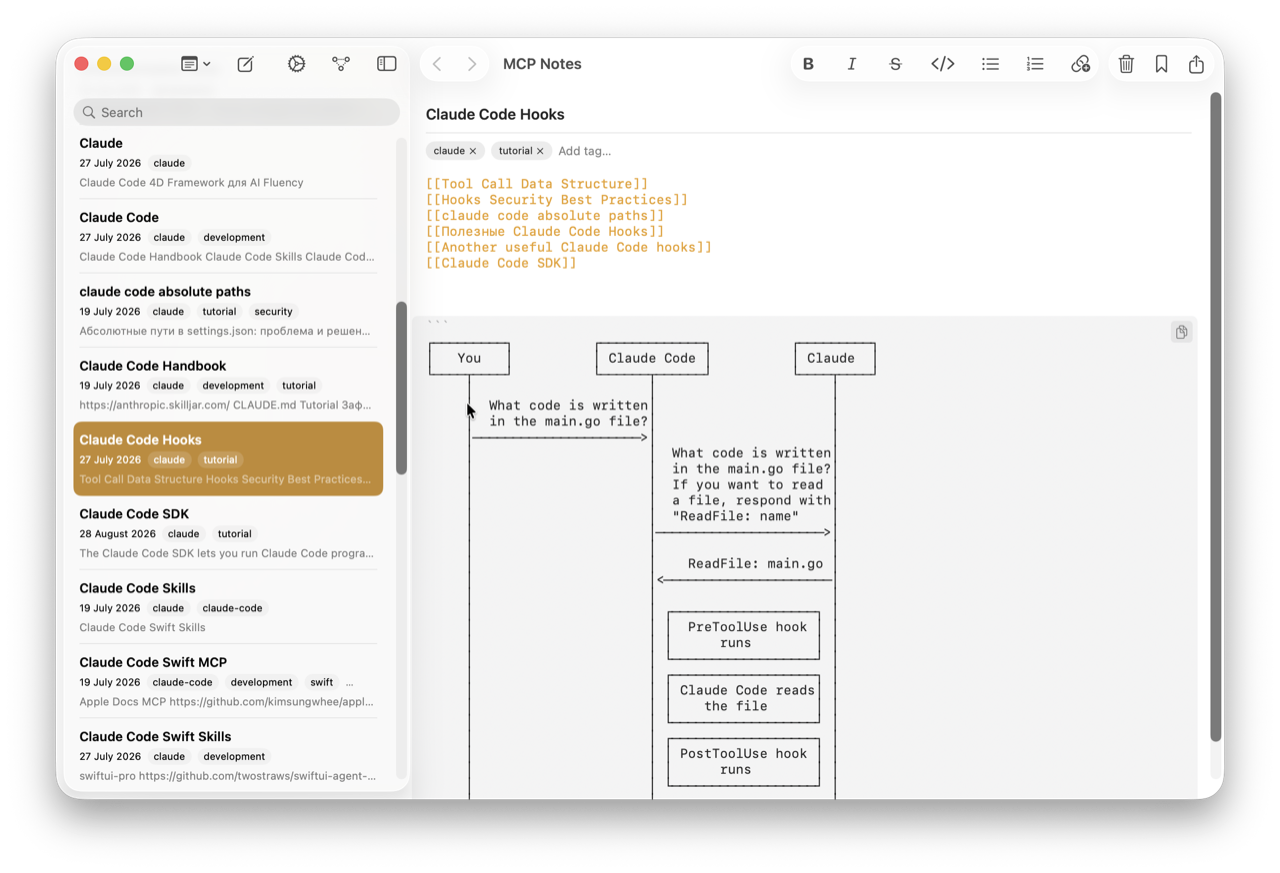The height and width of the screenshot is (873, 1280).
Task: Click the Add tag field
Action: [x=585, y=151]
